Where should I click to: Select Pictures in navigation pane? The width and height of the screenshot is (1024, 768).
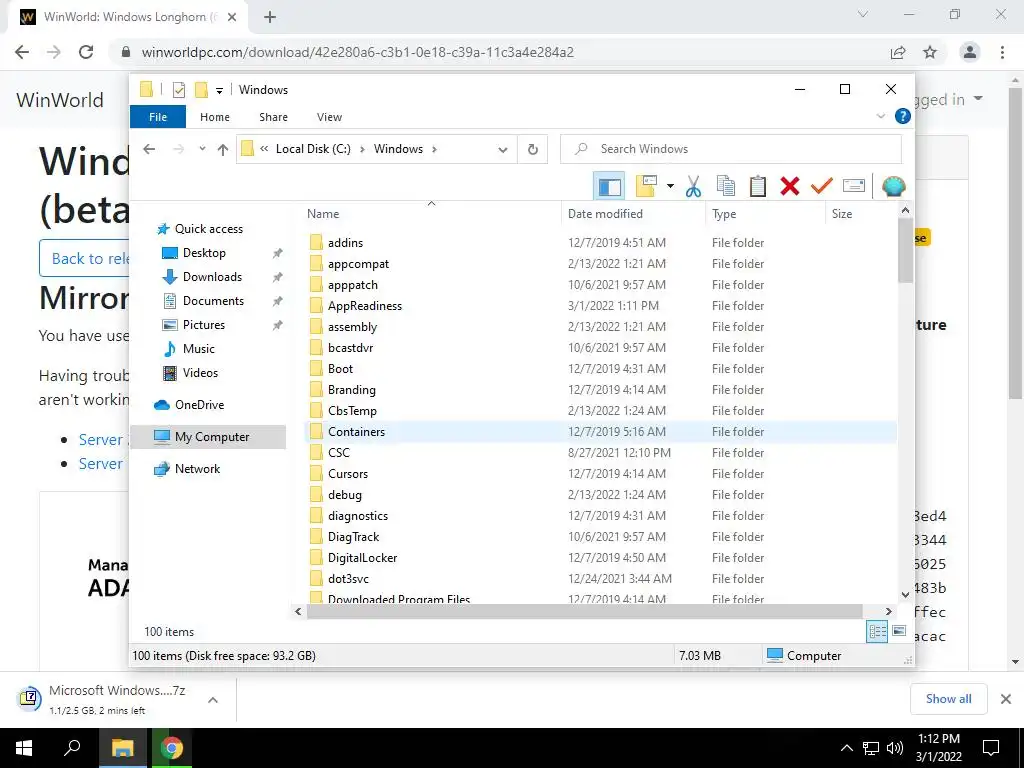click(x=204, y=325)
